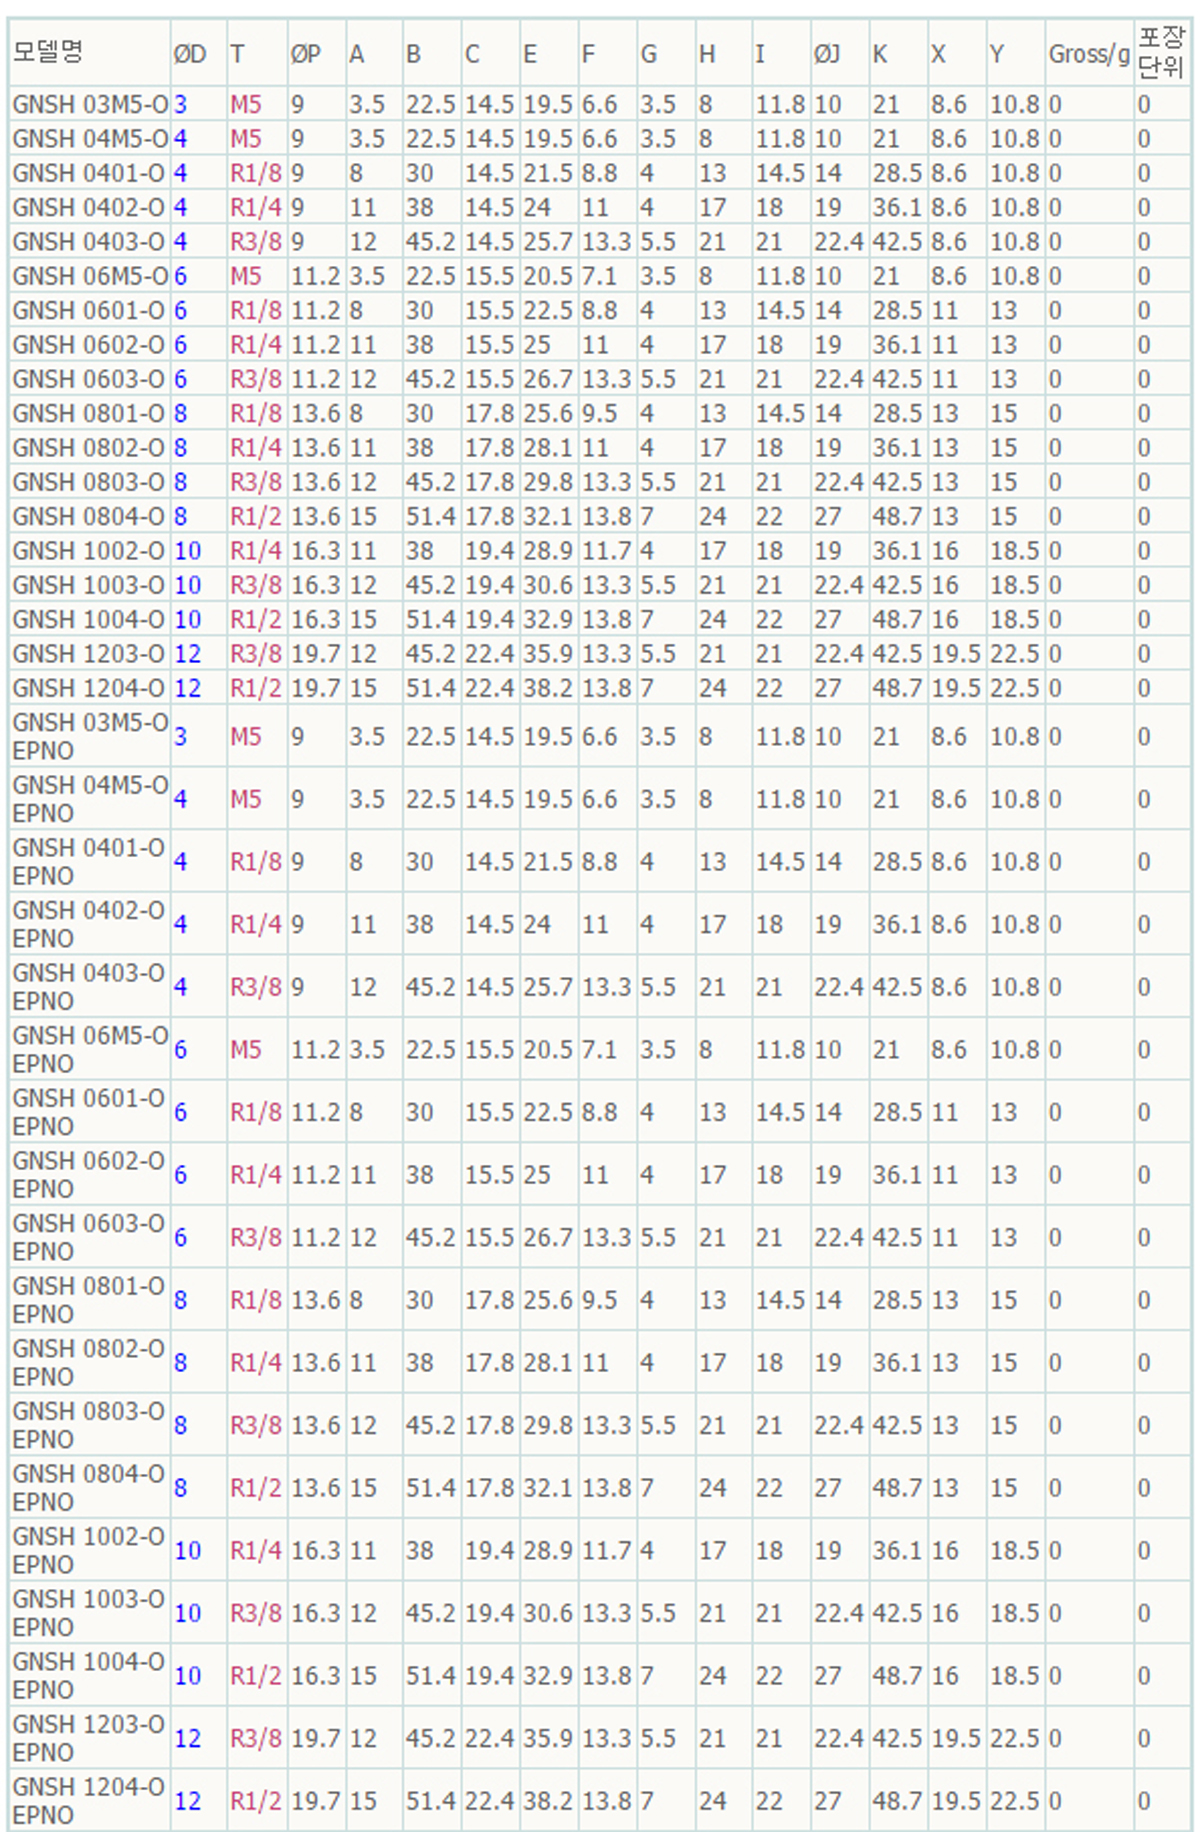Click pink R1/2 in GNSH 1004-O EPNO row
Image resolution: width=1200 pixels, height=1832 pixels.
tap(256, 1676)
